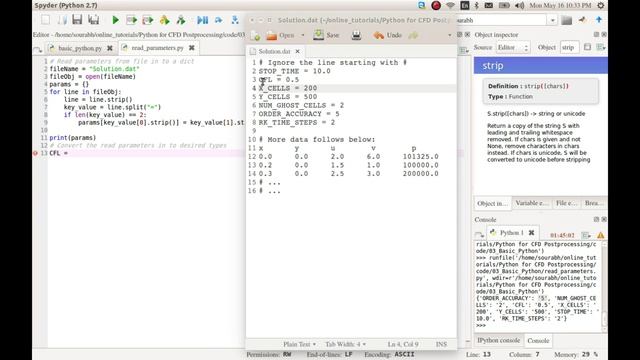Create a new file in Spyder toolbar
Viewport: 640px width, 360px height.
pyautogui.click(x=46, y=20)
